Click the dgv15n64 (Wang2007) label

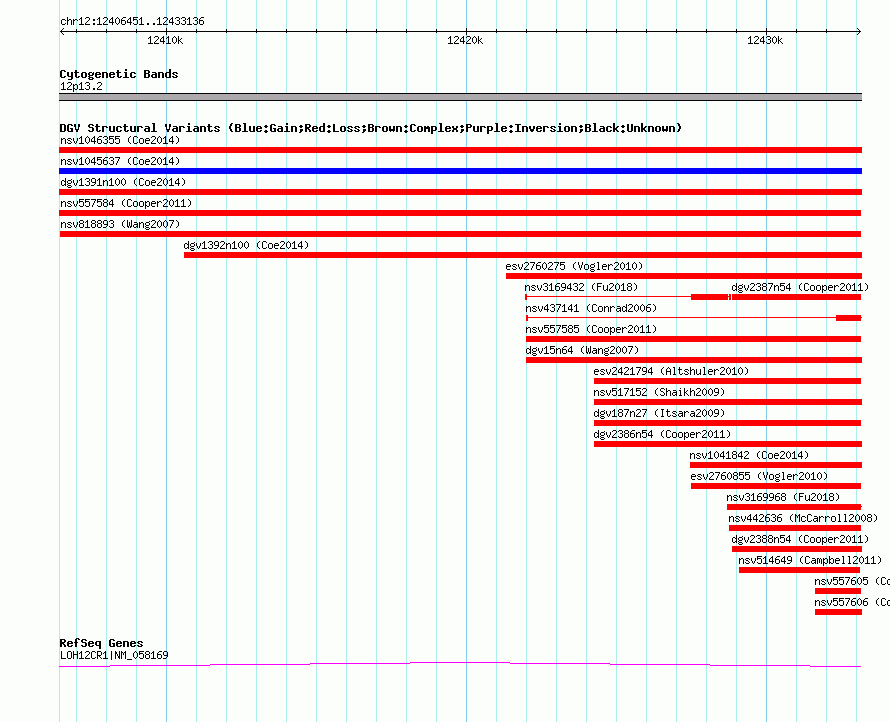[x=582, y=350]
